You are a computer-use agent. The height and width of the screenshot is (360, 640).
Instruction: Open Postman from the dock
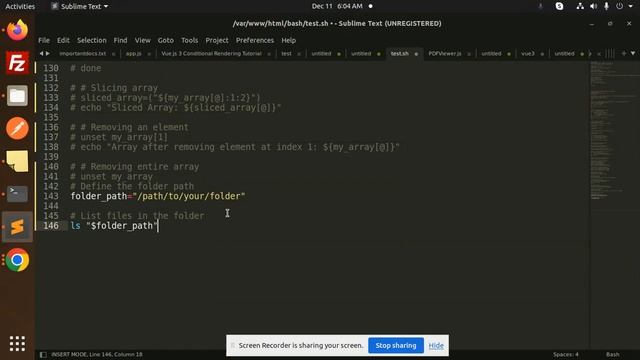pos(17,128)
